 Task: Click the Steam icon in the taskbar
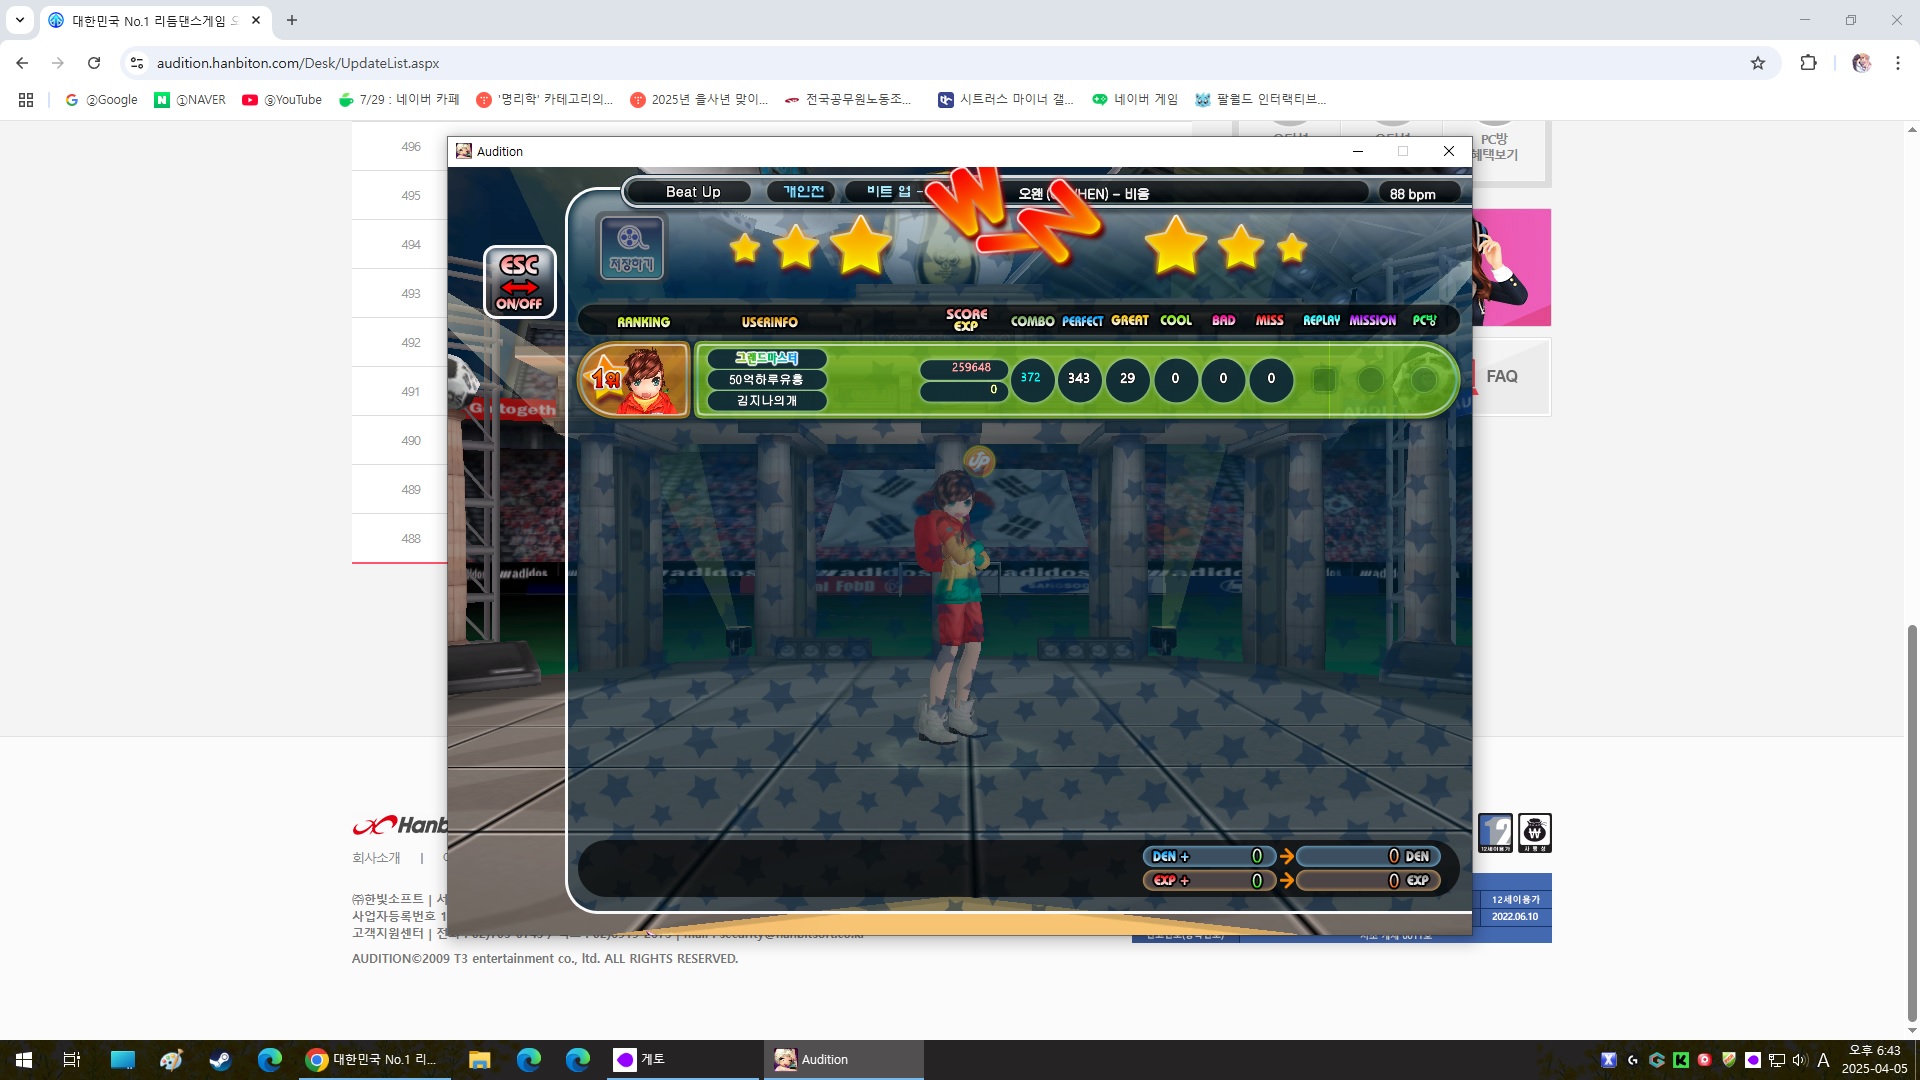[220, 1060]
